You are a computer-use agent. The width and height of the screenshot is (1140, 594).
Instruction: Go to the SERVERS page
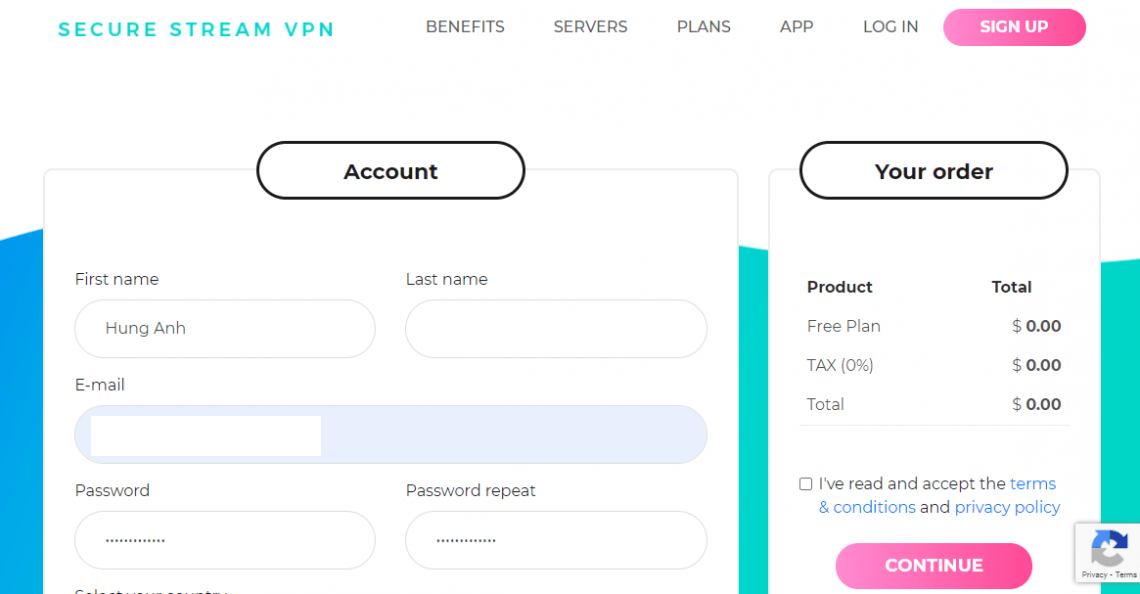coord(590,27)
